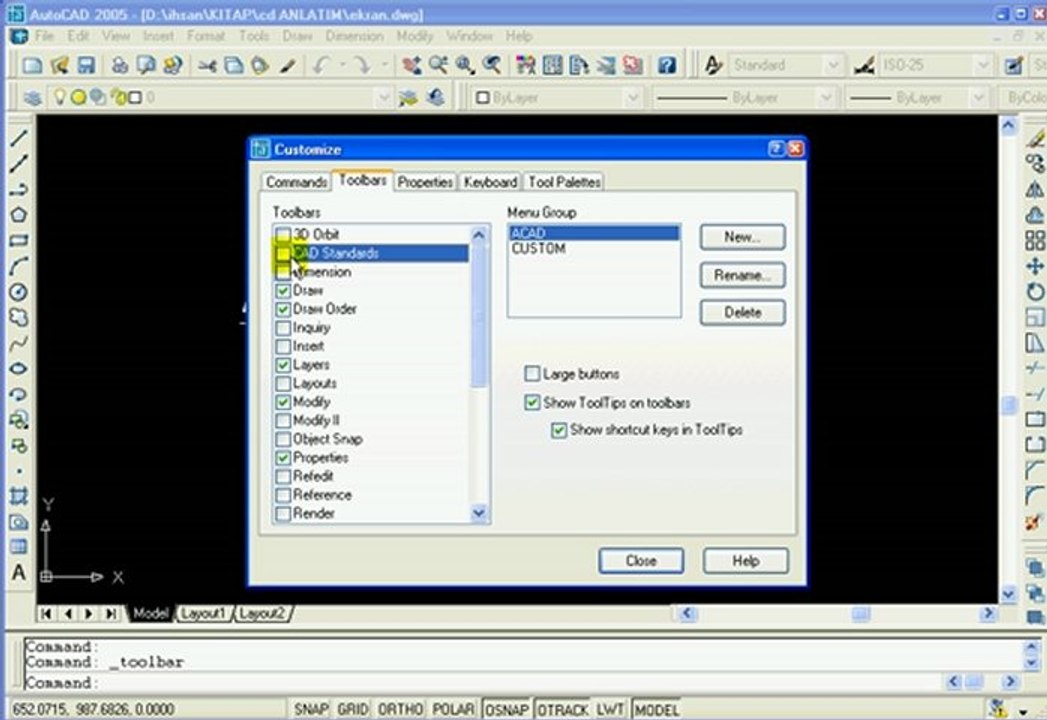
Task: Enable the 3D Orbit toolbar checkbox
Action: (x=283, y=234)
